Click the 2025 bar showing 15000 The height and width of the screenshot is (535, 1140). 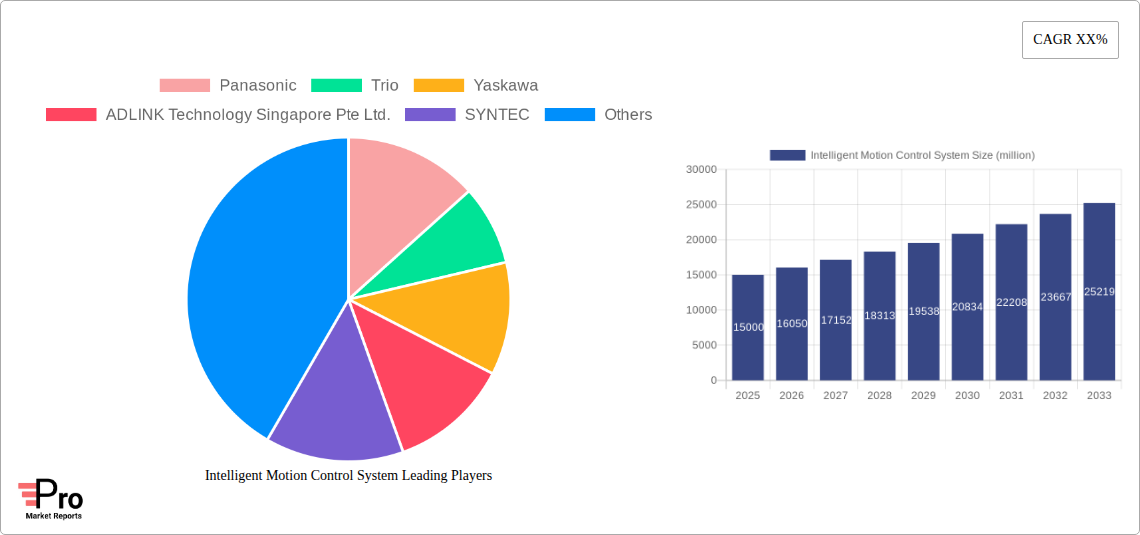(748, 327)
